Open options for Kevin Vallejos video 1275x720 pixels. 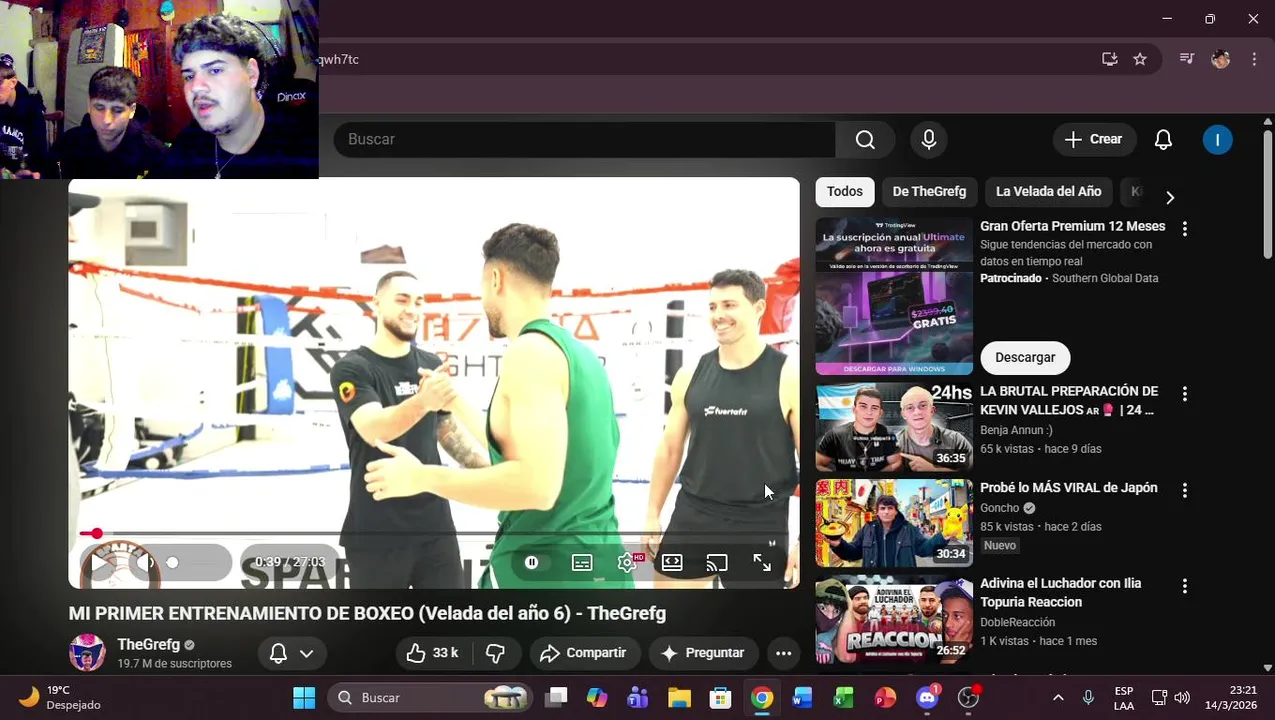pyautogui.click(x=1185, y=394)
